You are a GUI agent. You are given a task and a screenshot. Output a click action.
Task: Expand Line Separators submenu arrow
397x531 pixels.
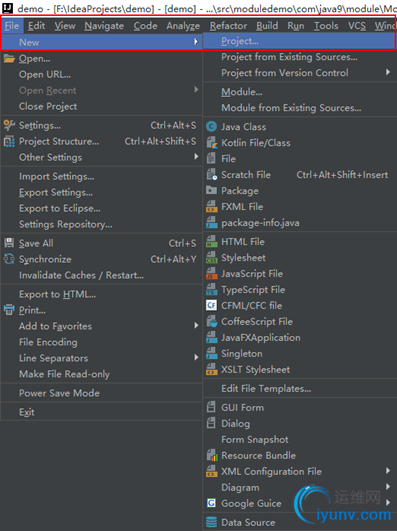coord(196,357)
